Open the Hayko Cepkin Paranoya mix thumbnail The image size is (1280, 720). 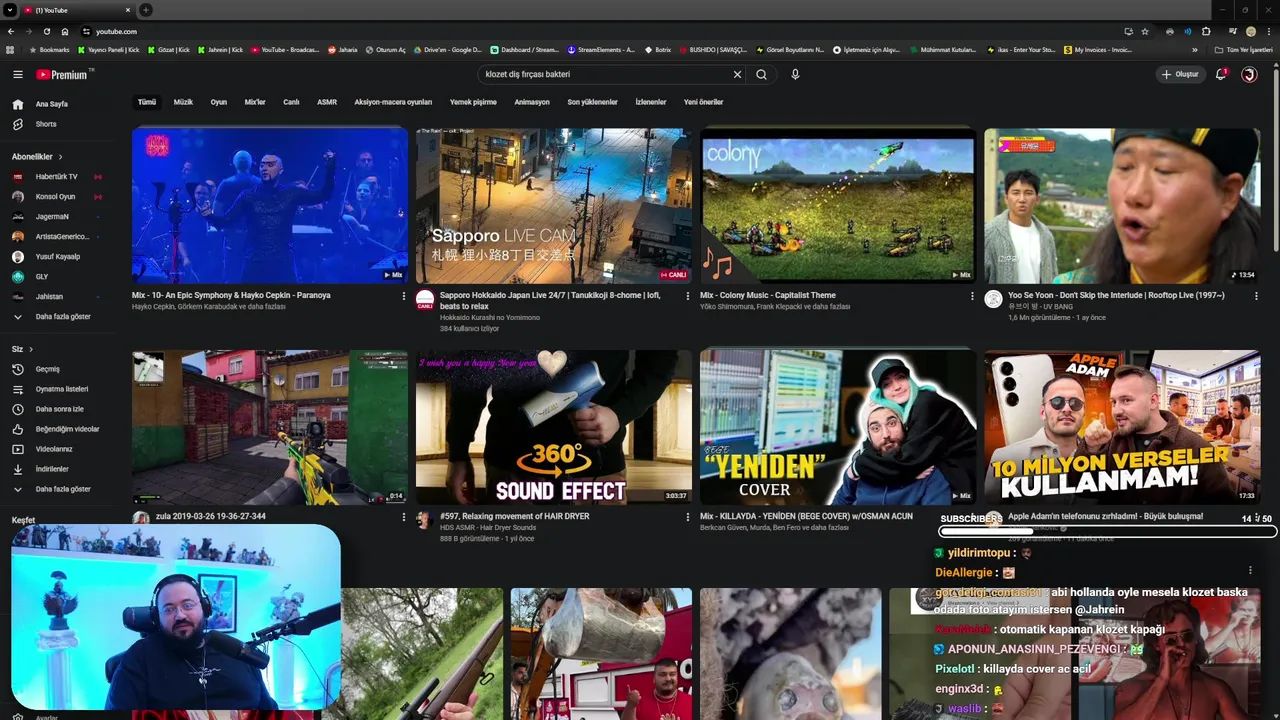coord(270,205)
